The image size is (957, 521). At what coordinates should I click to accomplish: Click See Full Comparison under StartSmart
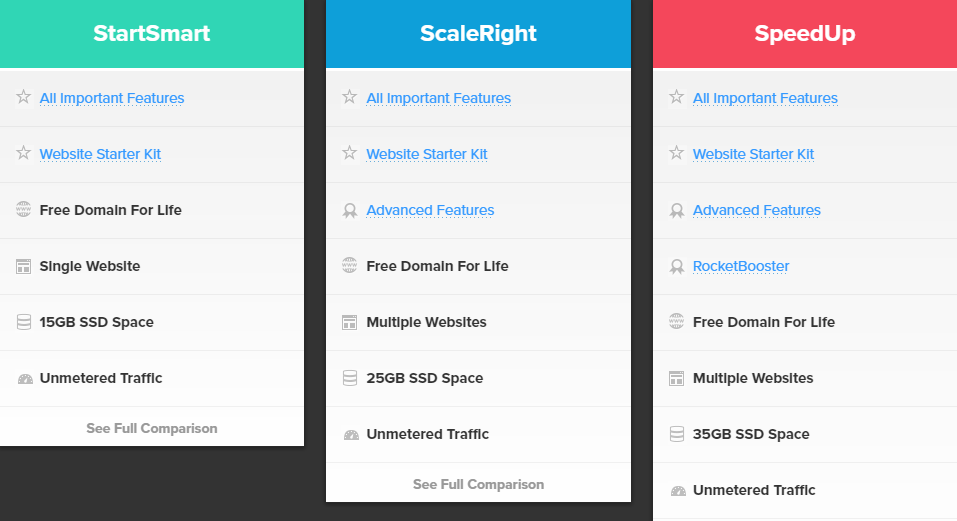pyautogui.click(x=152, y=428)
